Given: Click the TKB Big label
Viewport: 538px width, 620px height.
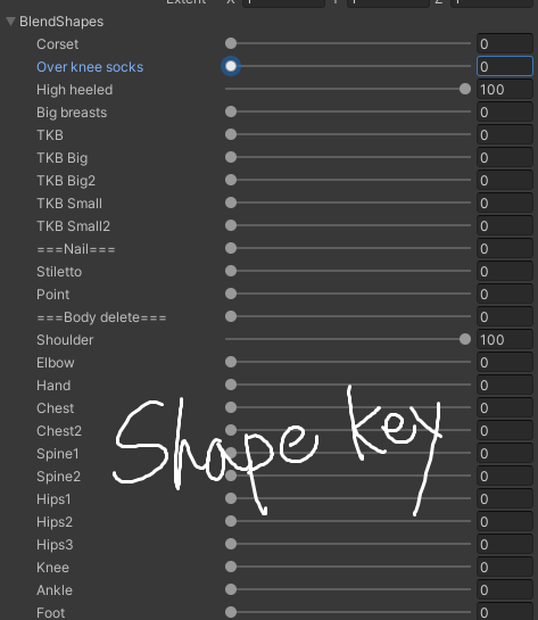Looking at the screenshot, I should pyautogui.click(x=62, y=158).
